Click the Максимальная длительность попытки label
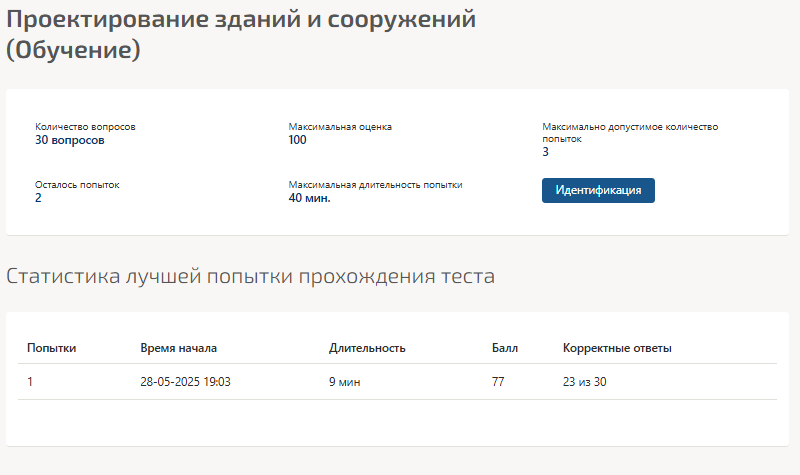This screenshot has height=475, width=800. pos(375,185)
